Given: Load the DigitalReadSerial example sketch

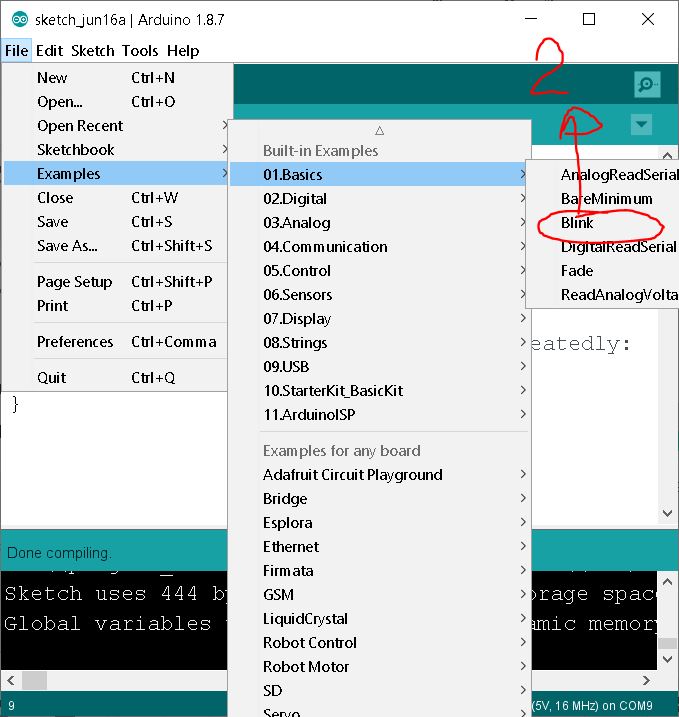Looking at the screenshot, I should [x=603, y=246].
